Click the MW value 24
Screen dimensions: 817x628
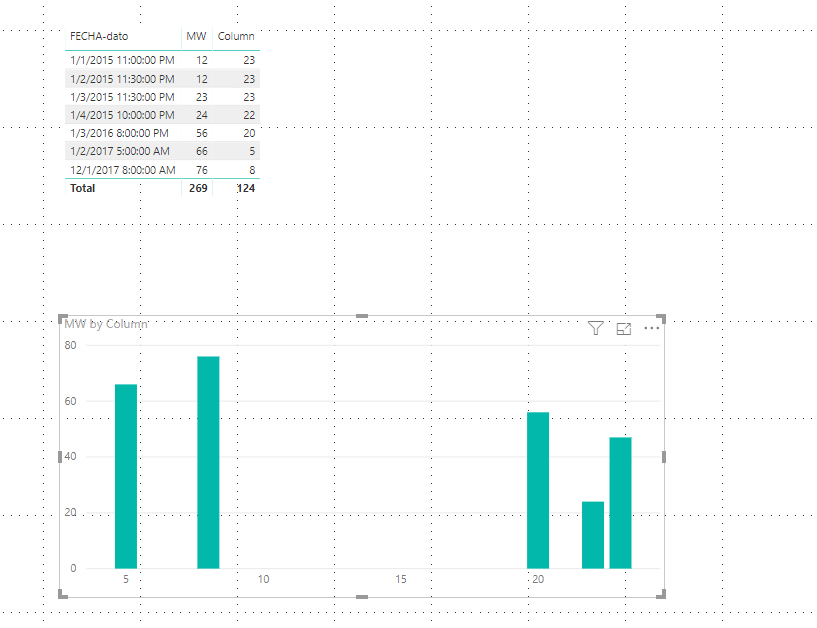click(202, 115)
